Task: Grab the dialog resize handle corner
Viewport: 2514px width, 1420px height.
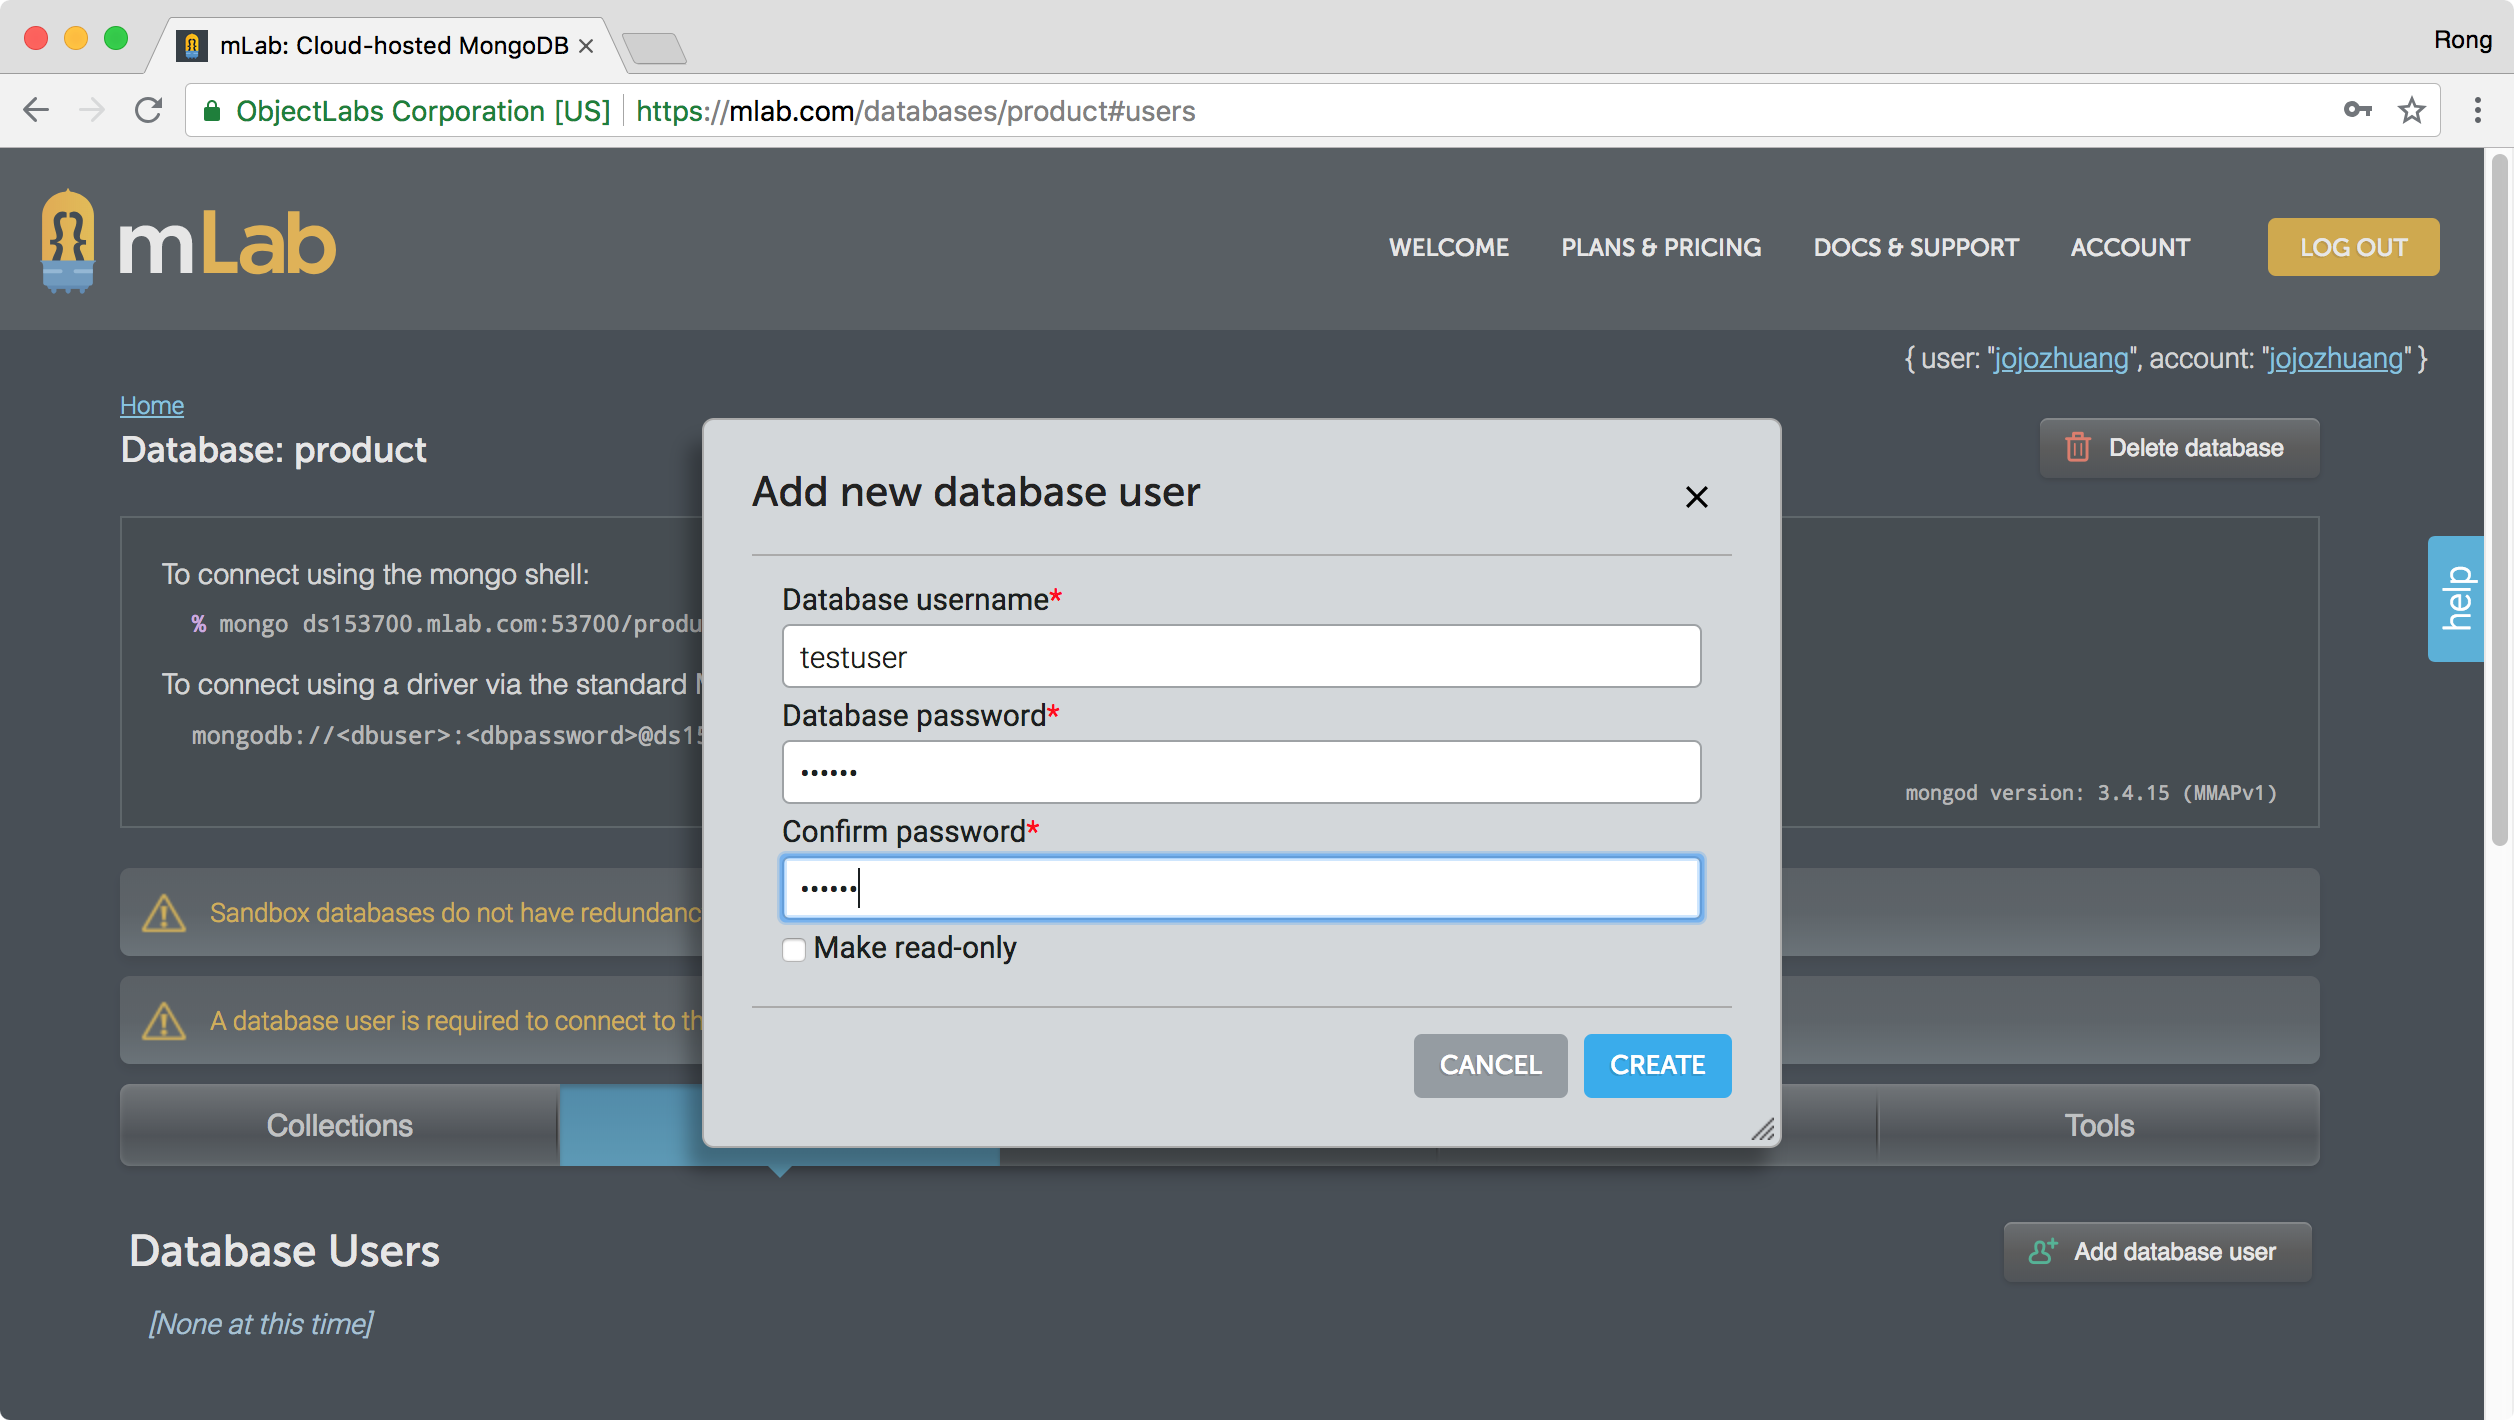Action: click(x=1763, y=1129)
